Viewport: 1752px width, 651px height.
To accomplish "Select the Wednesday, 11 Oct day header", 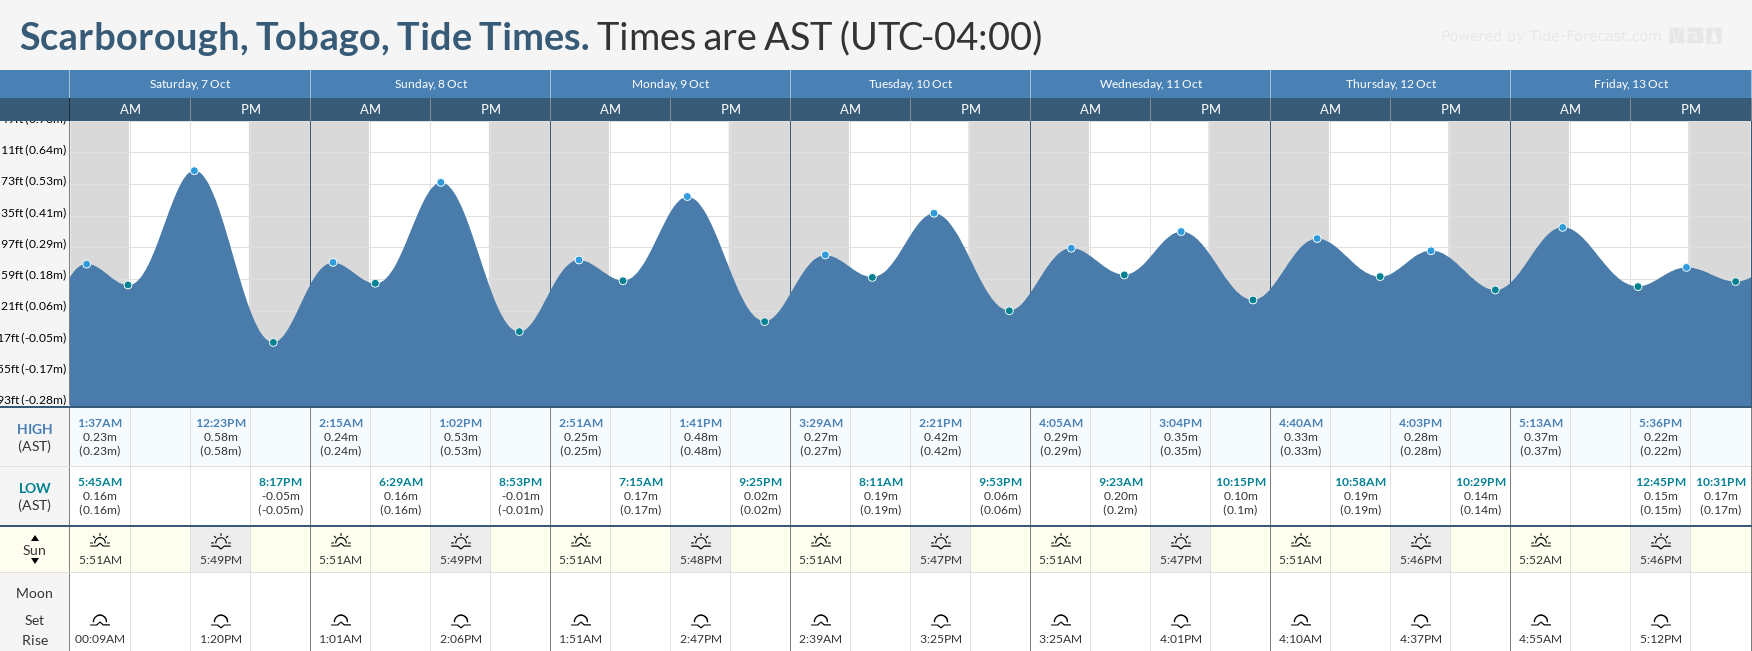I will [x=1151, y=84].
